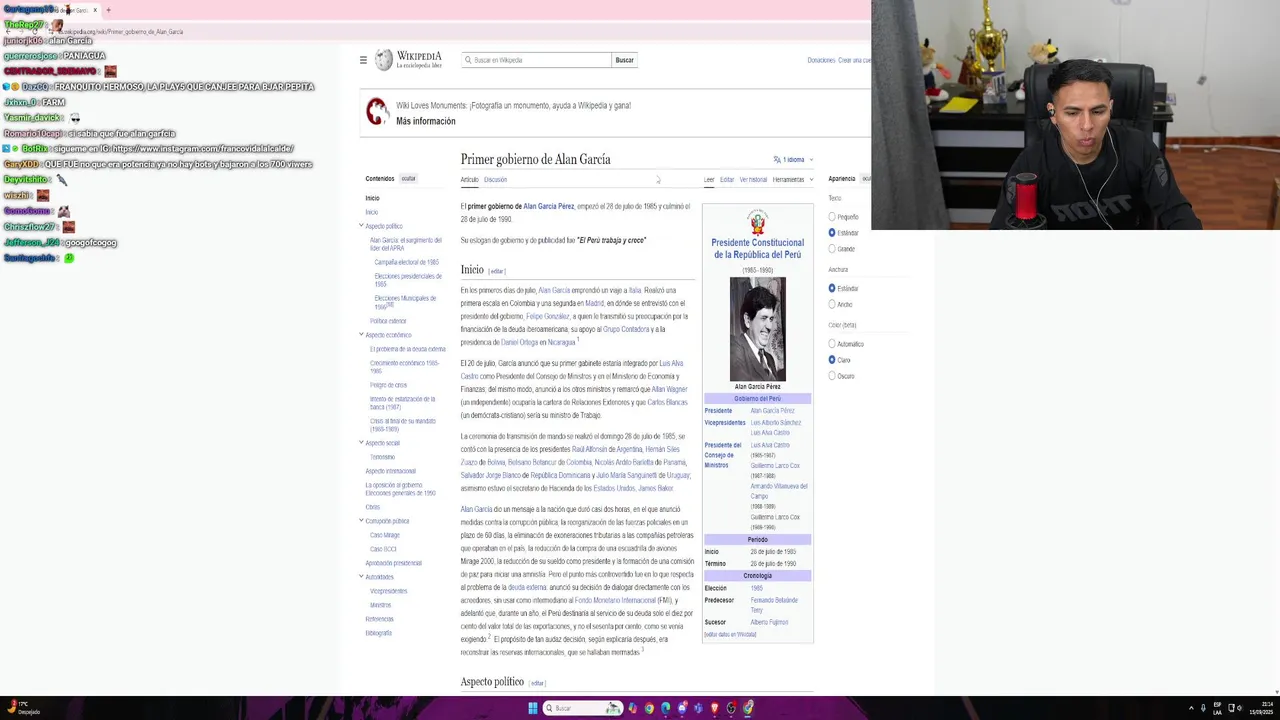Open the Alan García Pérez link in intro

548,206
